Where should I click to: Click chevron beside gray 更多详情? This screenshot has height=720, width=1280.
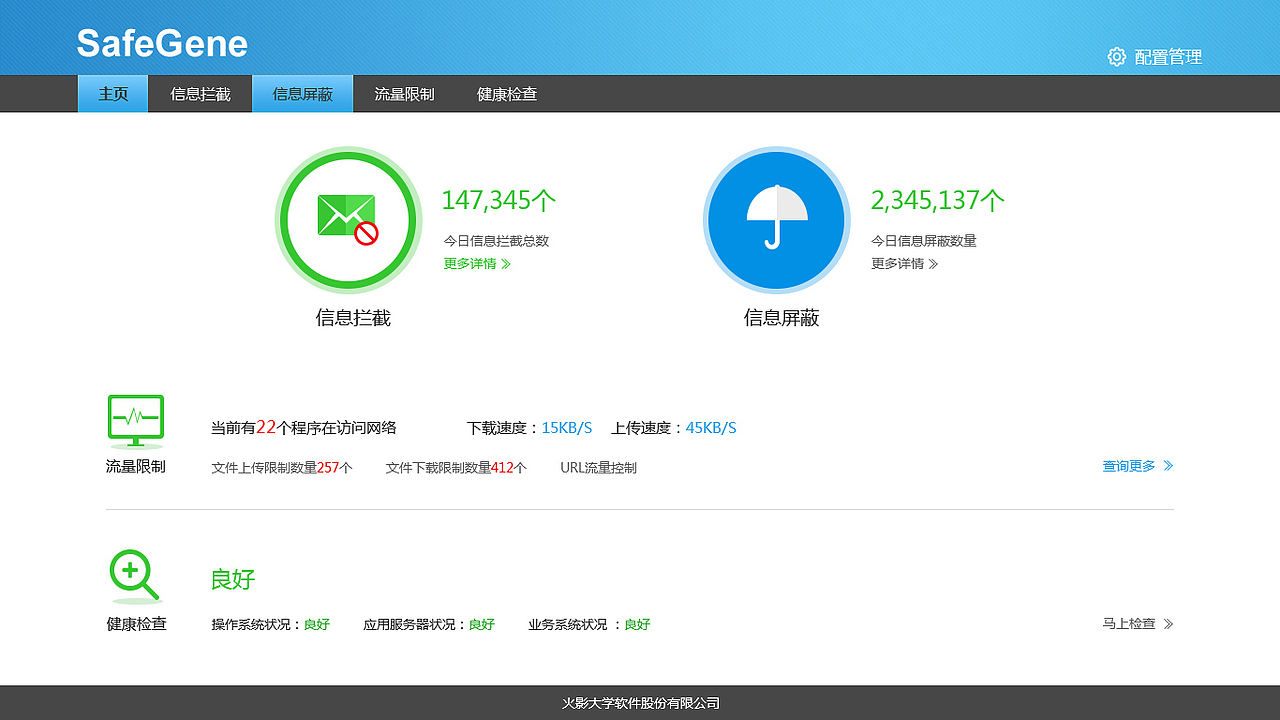pyautogui.click(x=933, y=264)
